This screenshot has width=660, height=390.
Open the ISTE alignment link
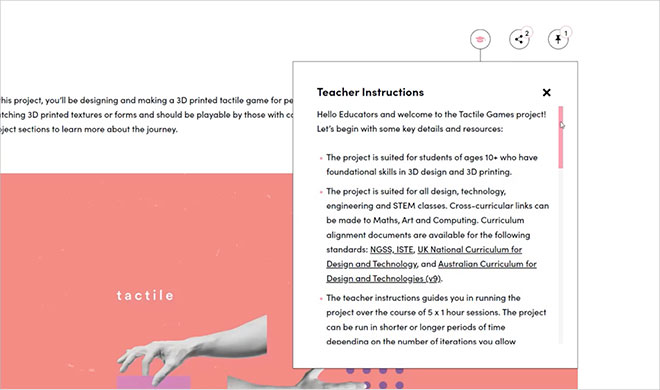click(405, 249)
